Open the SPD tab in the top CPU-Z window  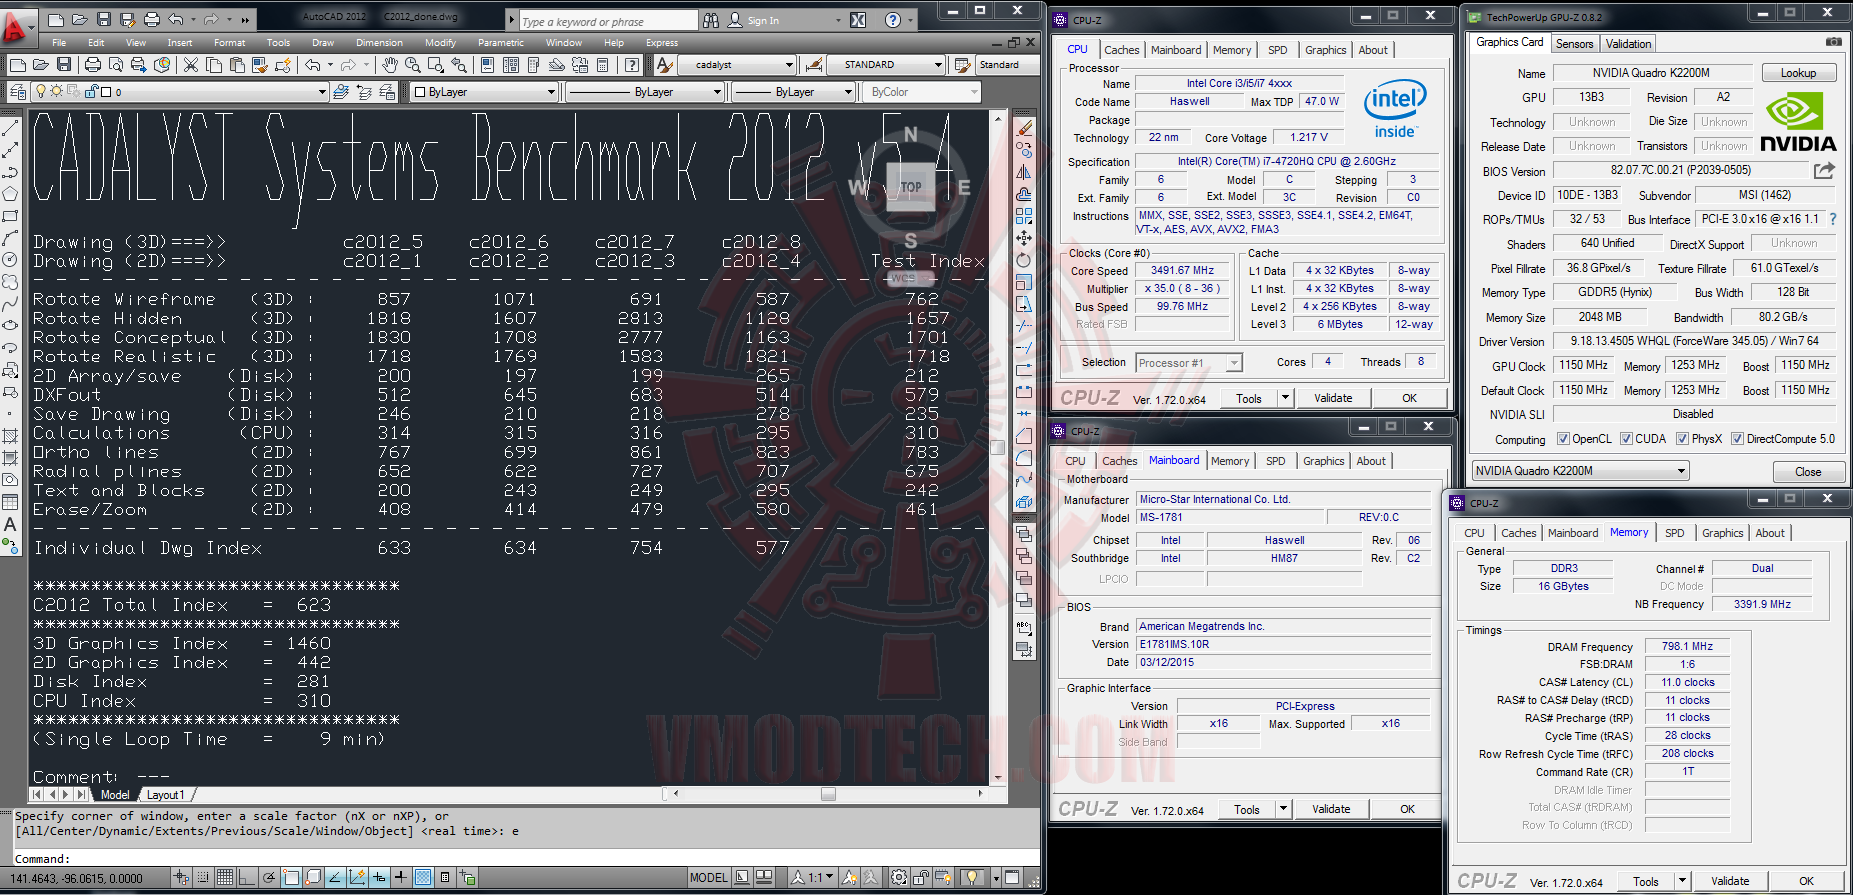point(1277,50)
